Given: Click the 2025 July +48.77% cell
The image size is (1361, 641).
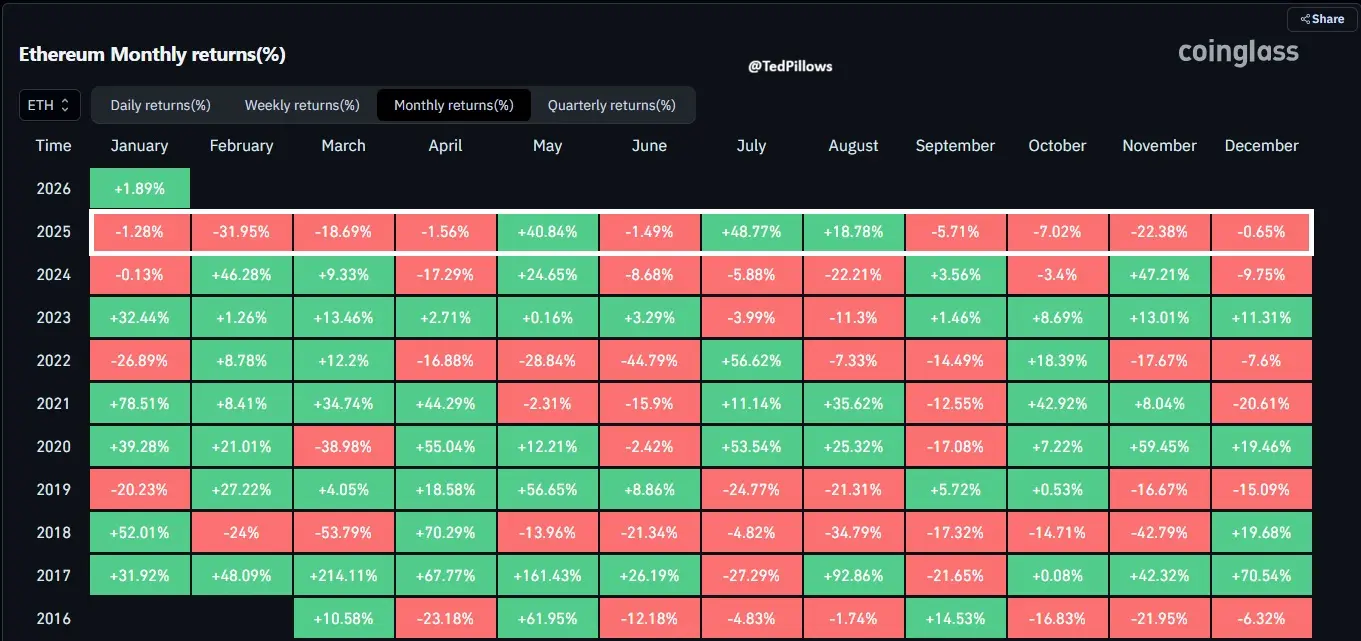Looking at the screenshot, I should click(x=751, y=232).
